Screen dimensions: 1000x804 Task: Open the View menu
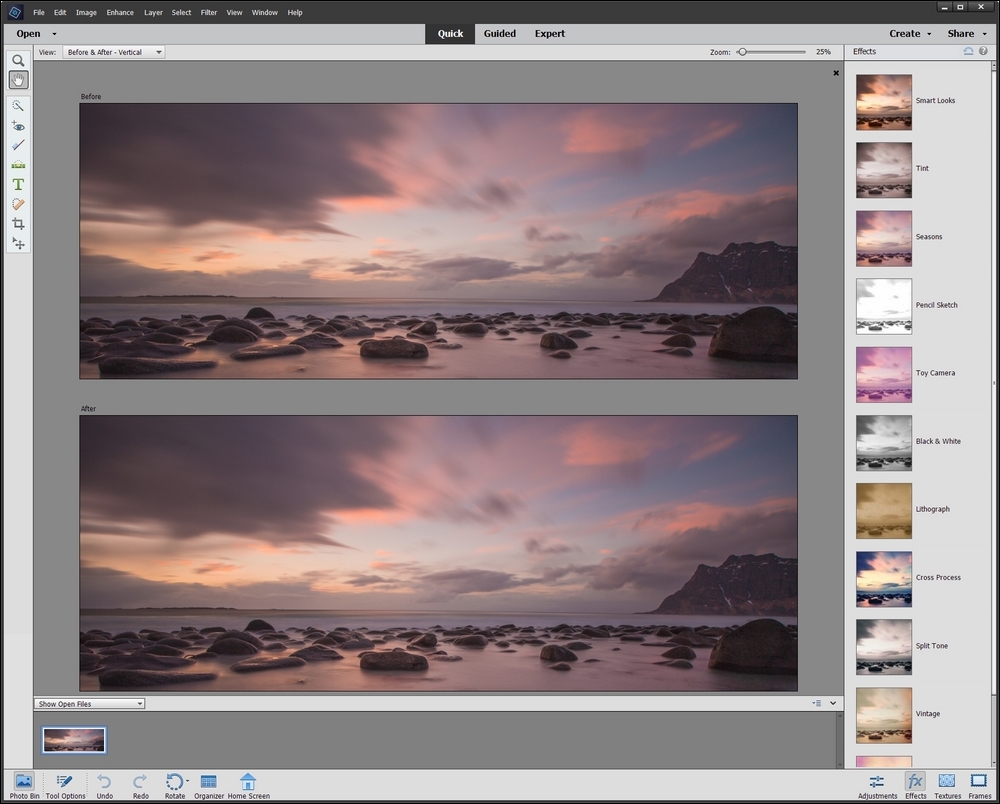(x=234, y=13)
